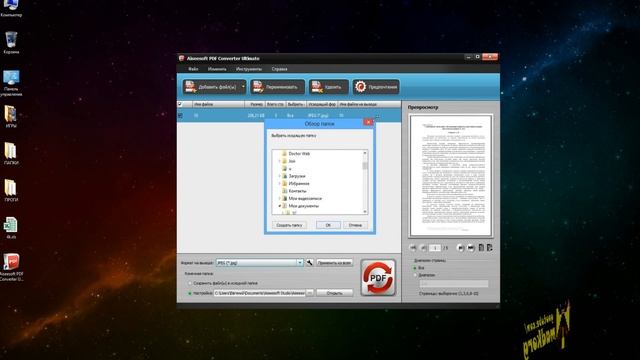Confirm the folder dialog with OK

328,225
